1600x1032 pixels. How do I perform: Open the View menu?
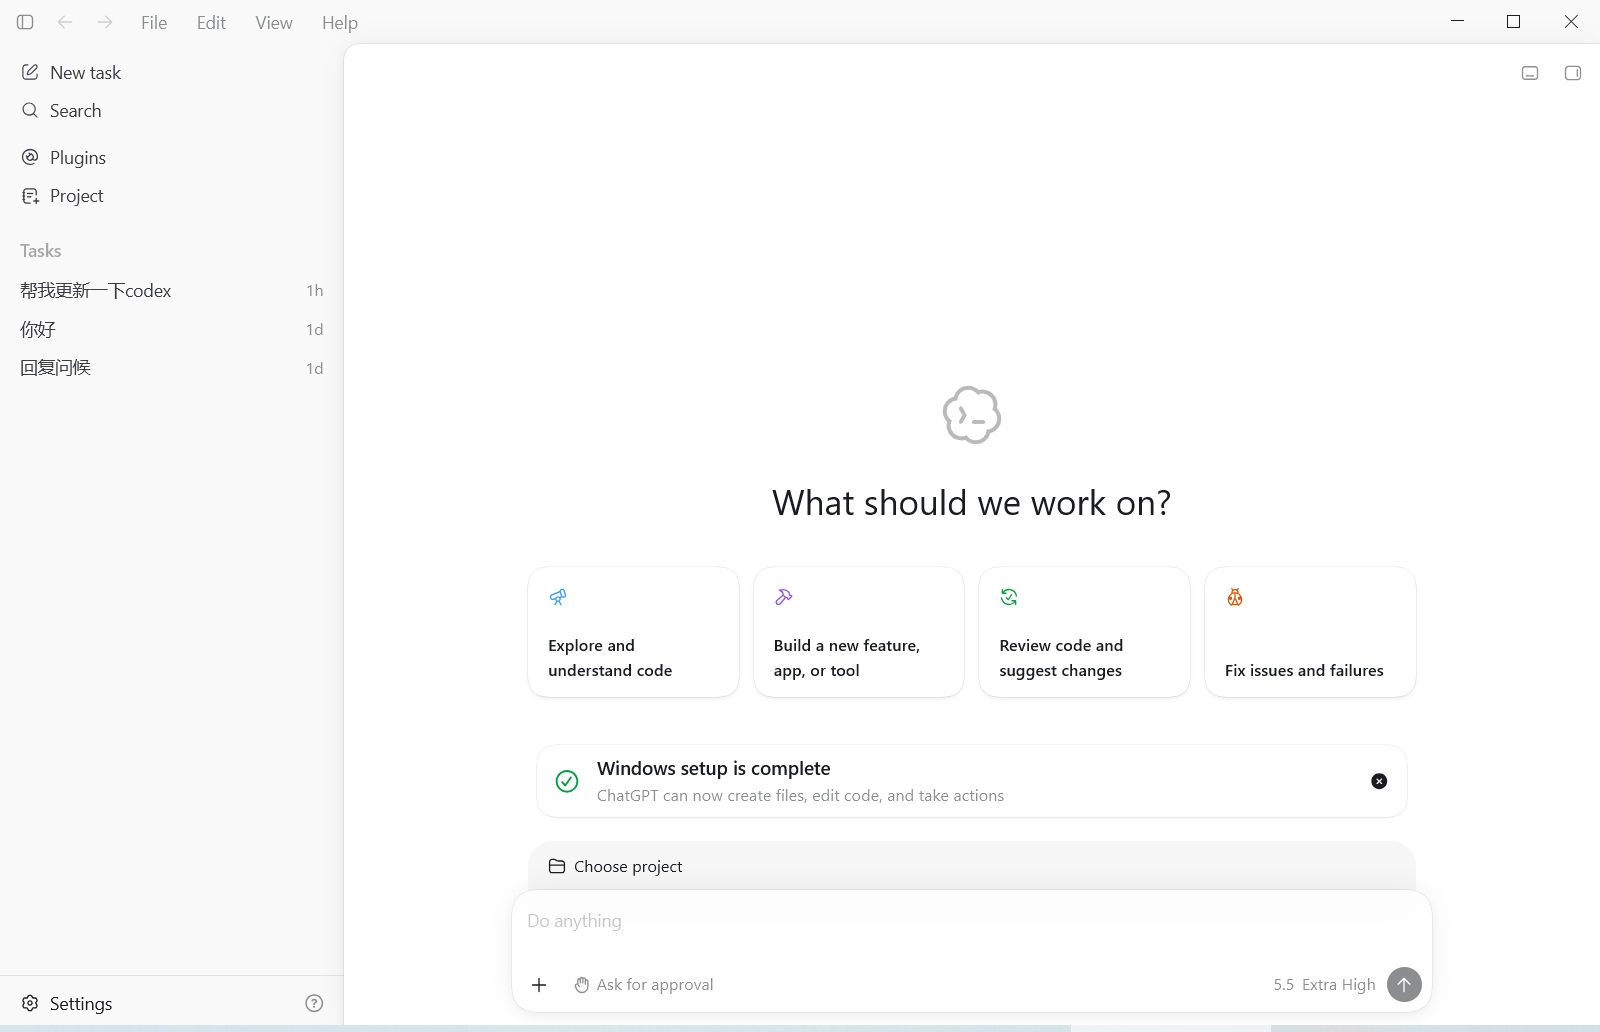coord(274,22)
